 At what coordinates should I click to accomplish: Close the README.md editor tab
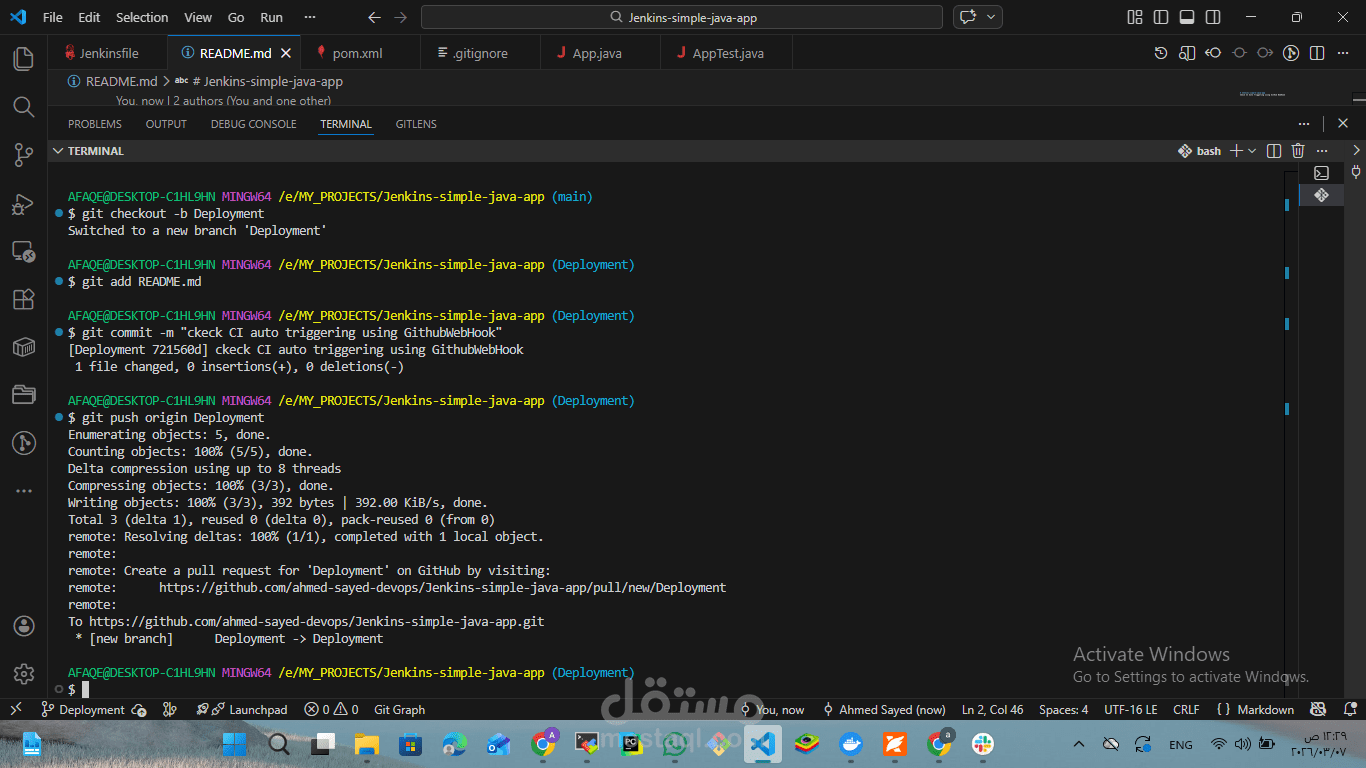286,53
